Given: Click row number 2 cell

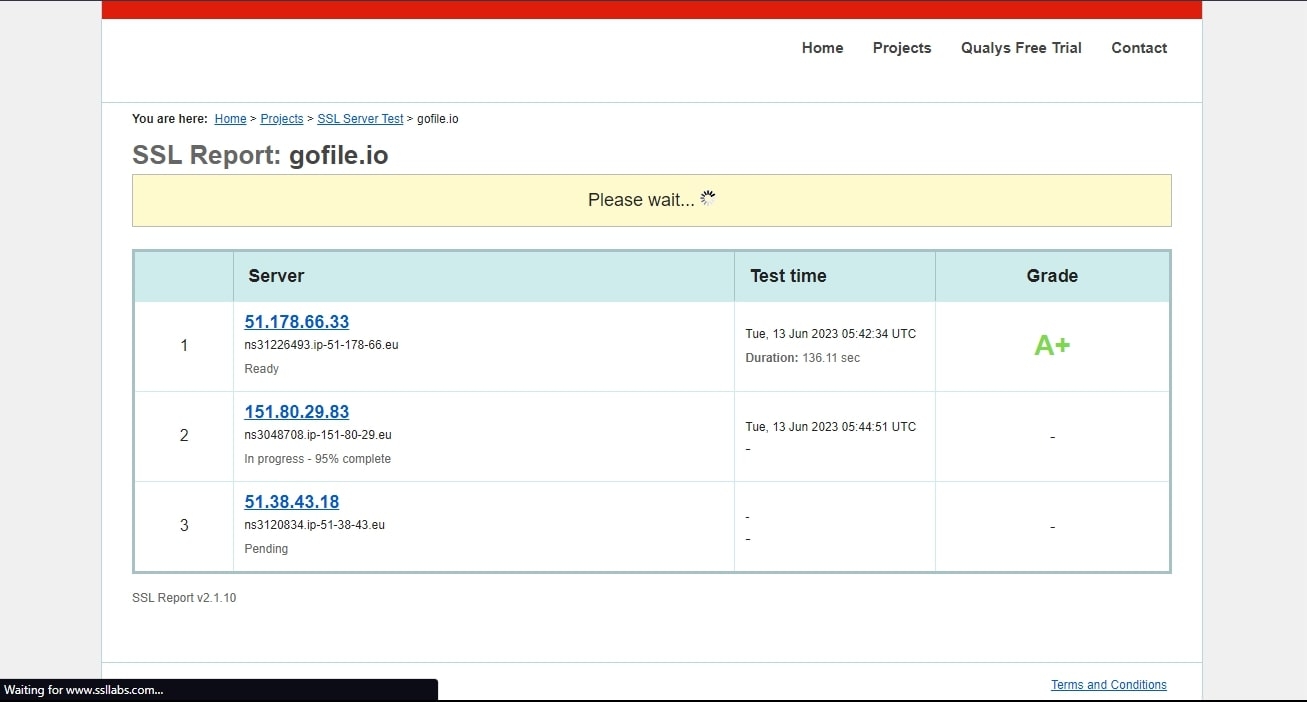Looking at the screenshot, I should coord(184,436).
